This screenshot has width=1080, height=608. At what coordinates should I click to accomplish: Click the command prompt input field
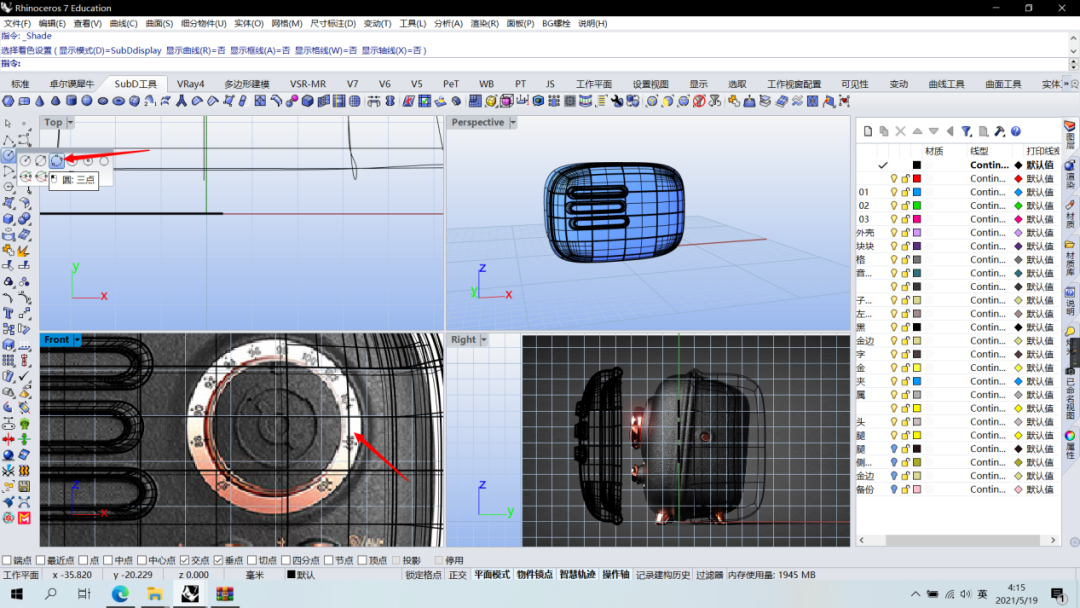coord(544,63)
